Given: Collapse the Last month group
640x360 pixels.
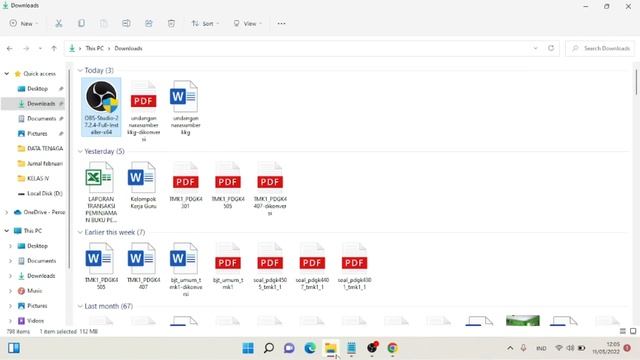Looking at the screenshot, I should tap(80, 306).
